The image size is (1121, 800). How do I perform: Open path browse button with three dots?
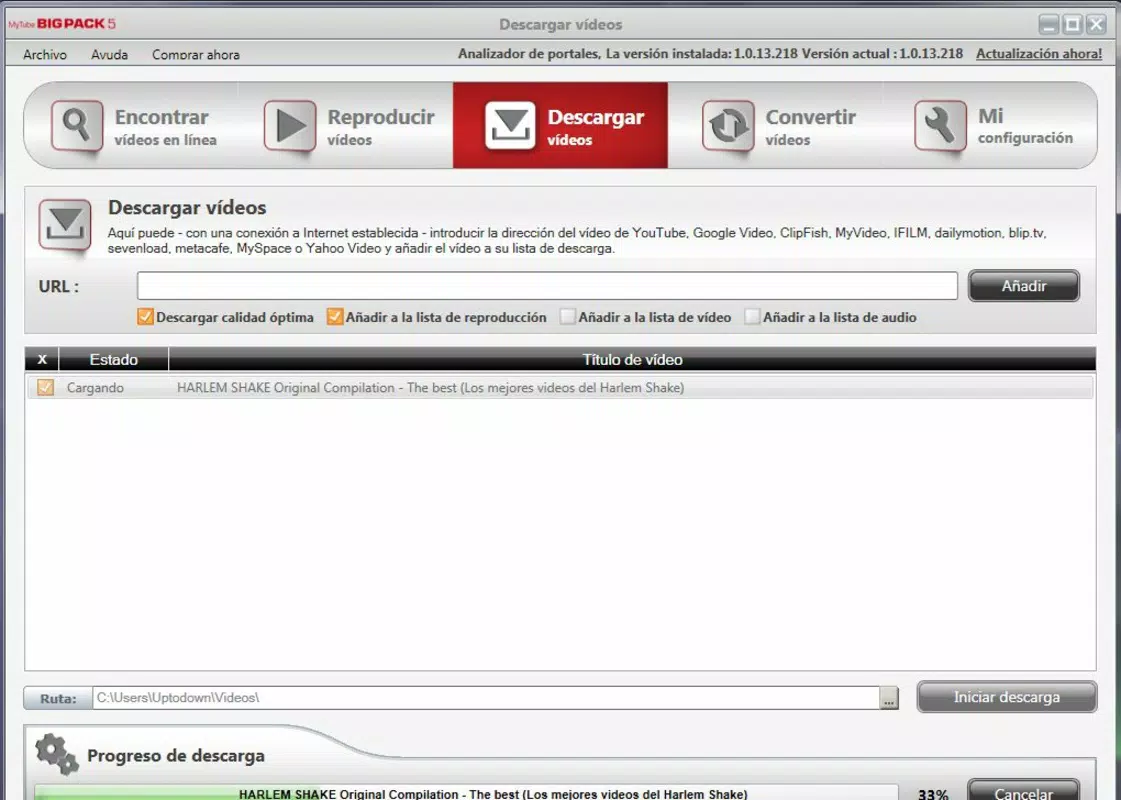(889, 698)
